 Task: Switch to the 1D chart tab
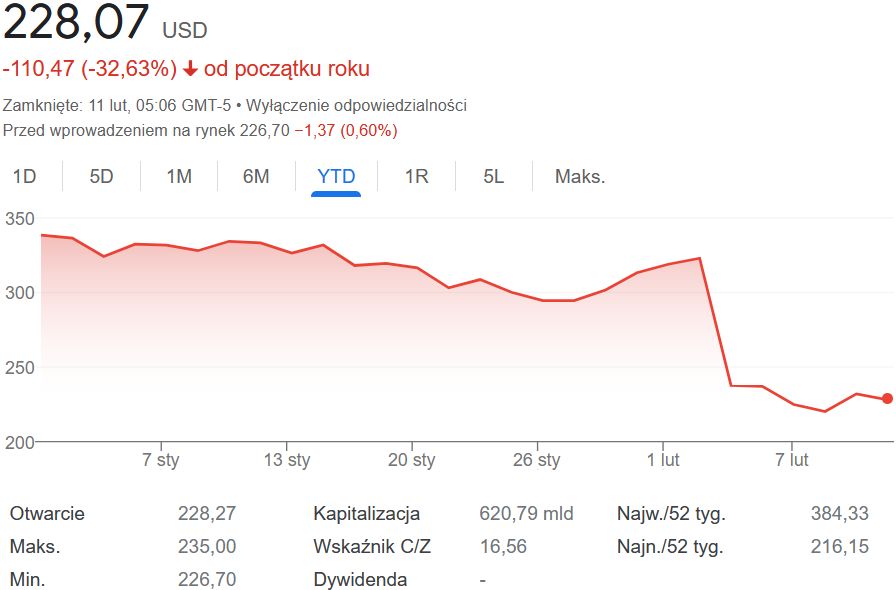(24, 176)
